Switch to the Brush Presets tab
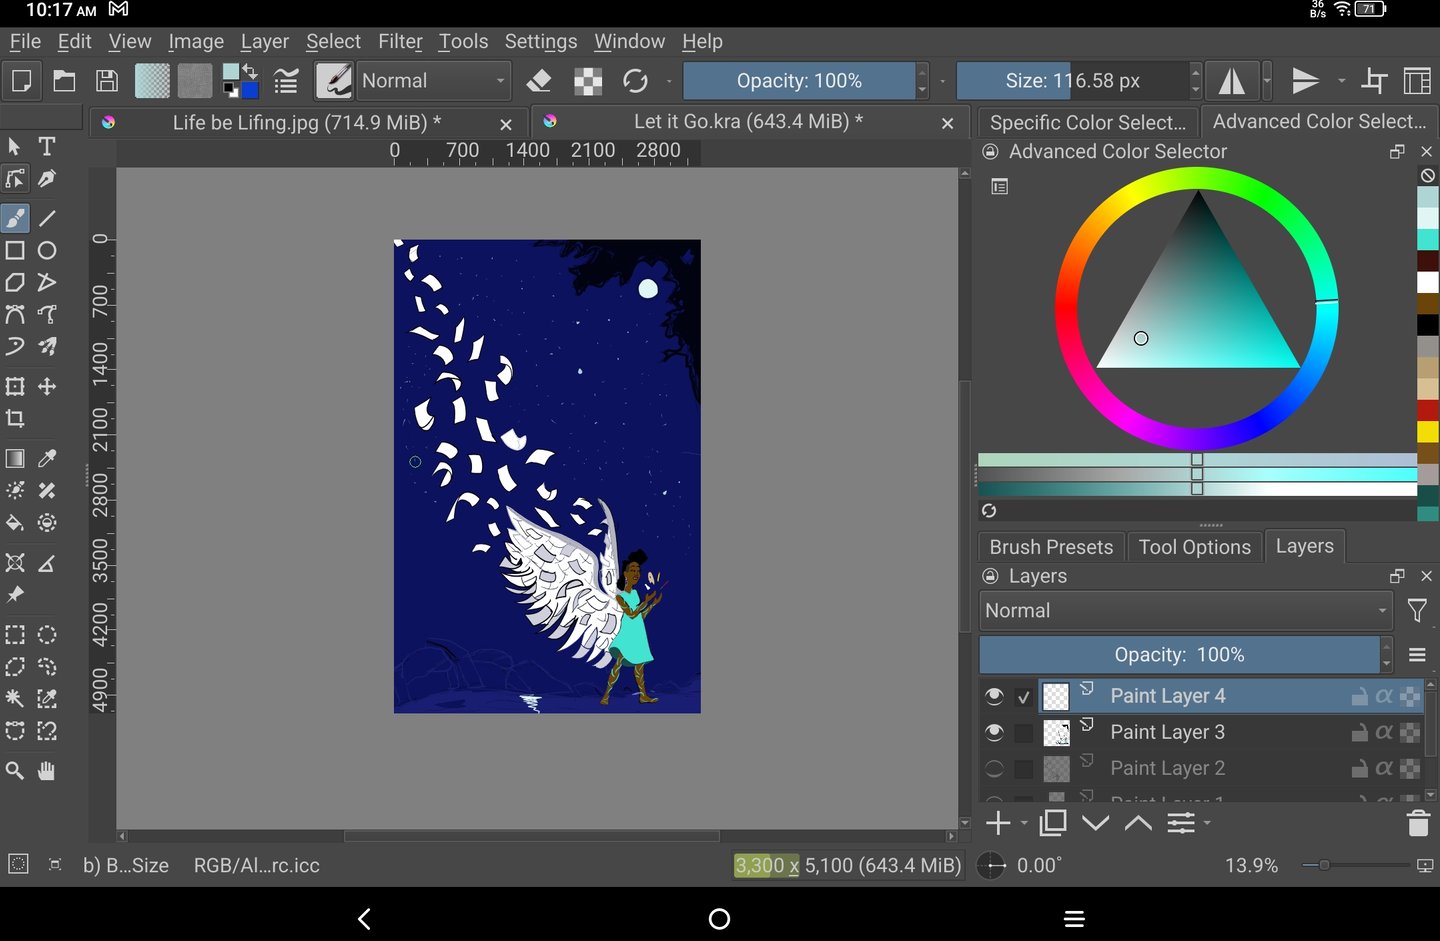The width and height of the screenshot is (1440, 941). pyautogui.click(x=1051, y=547)
